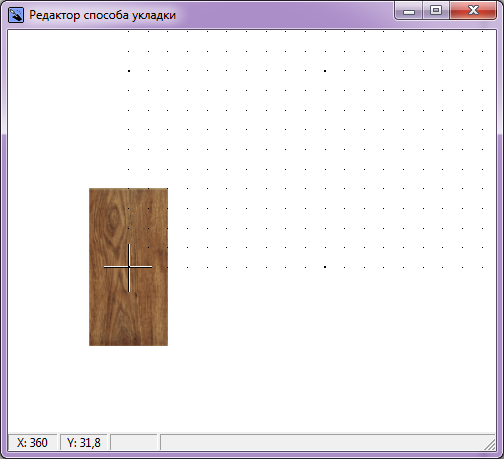Click the white crosshair center on the plank
Screen dimensions: 504x459
click(129, 267)
